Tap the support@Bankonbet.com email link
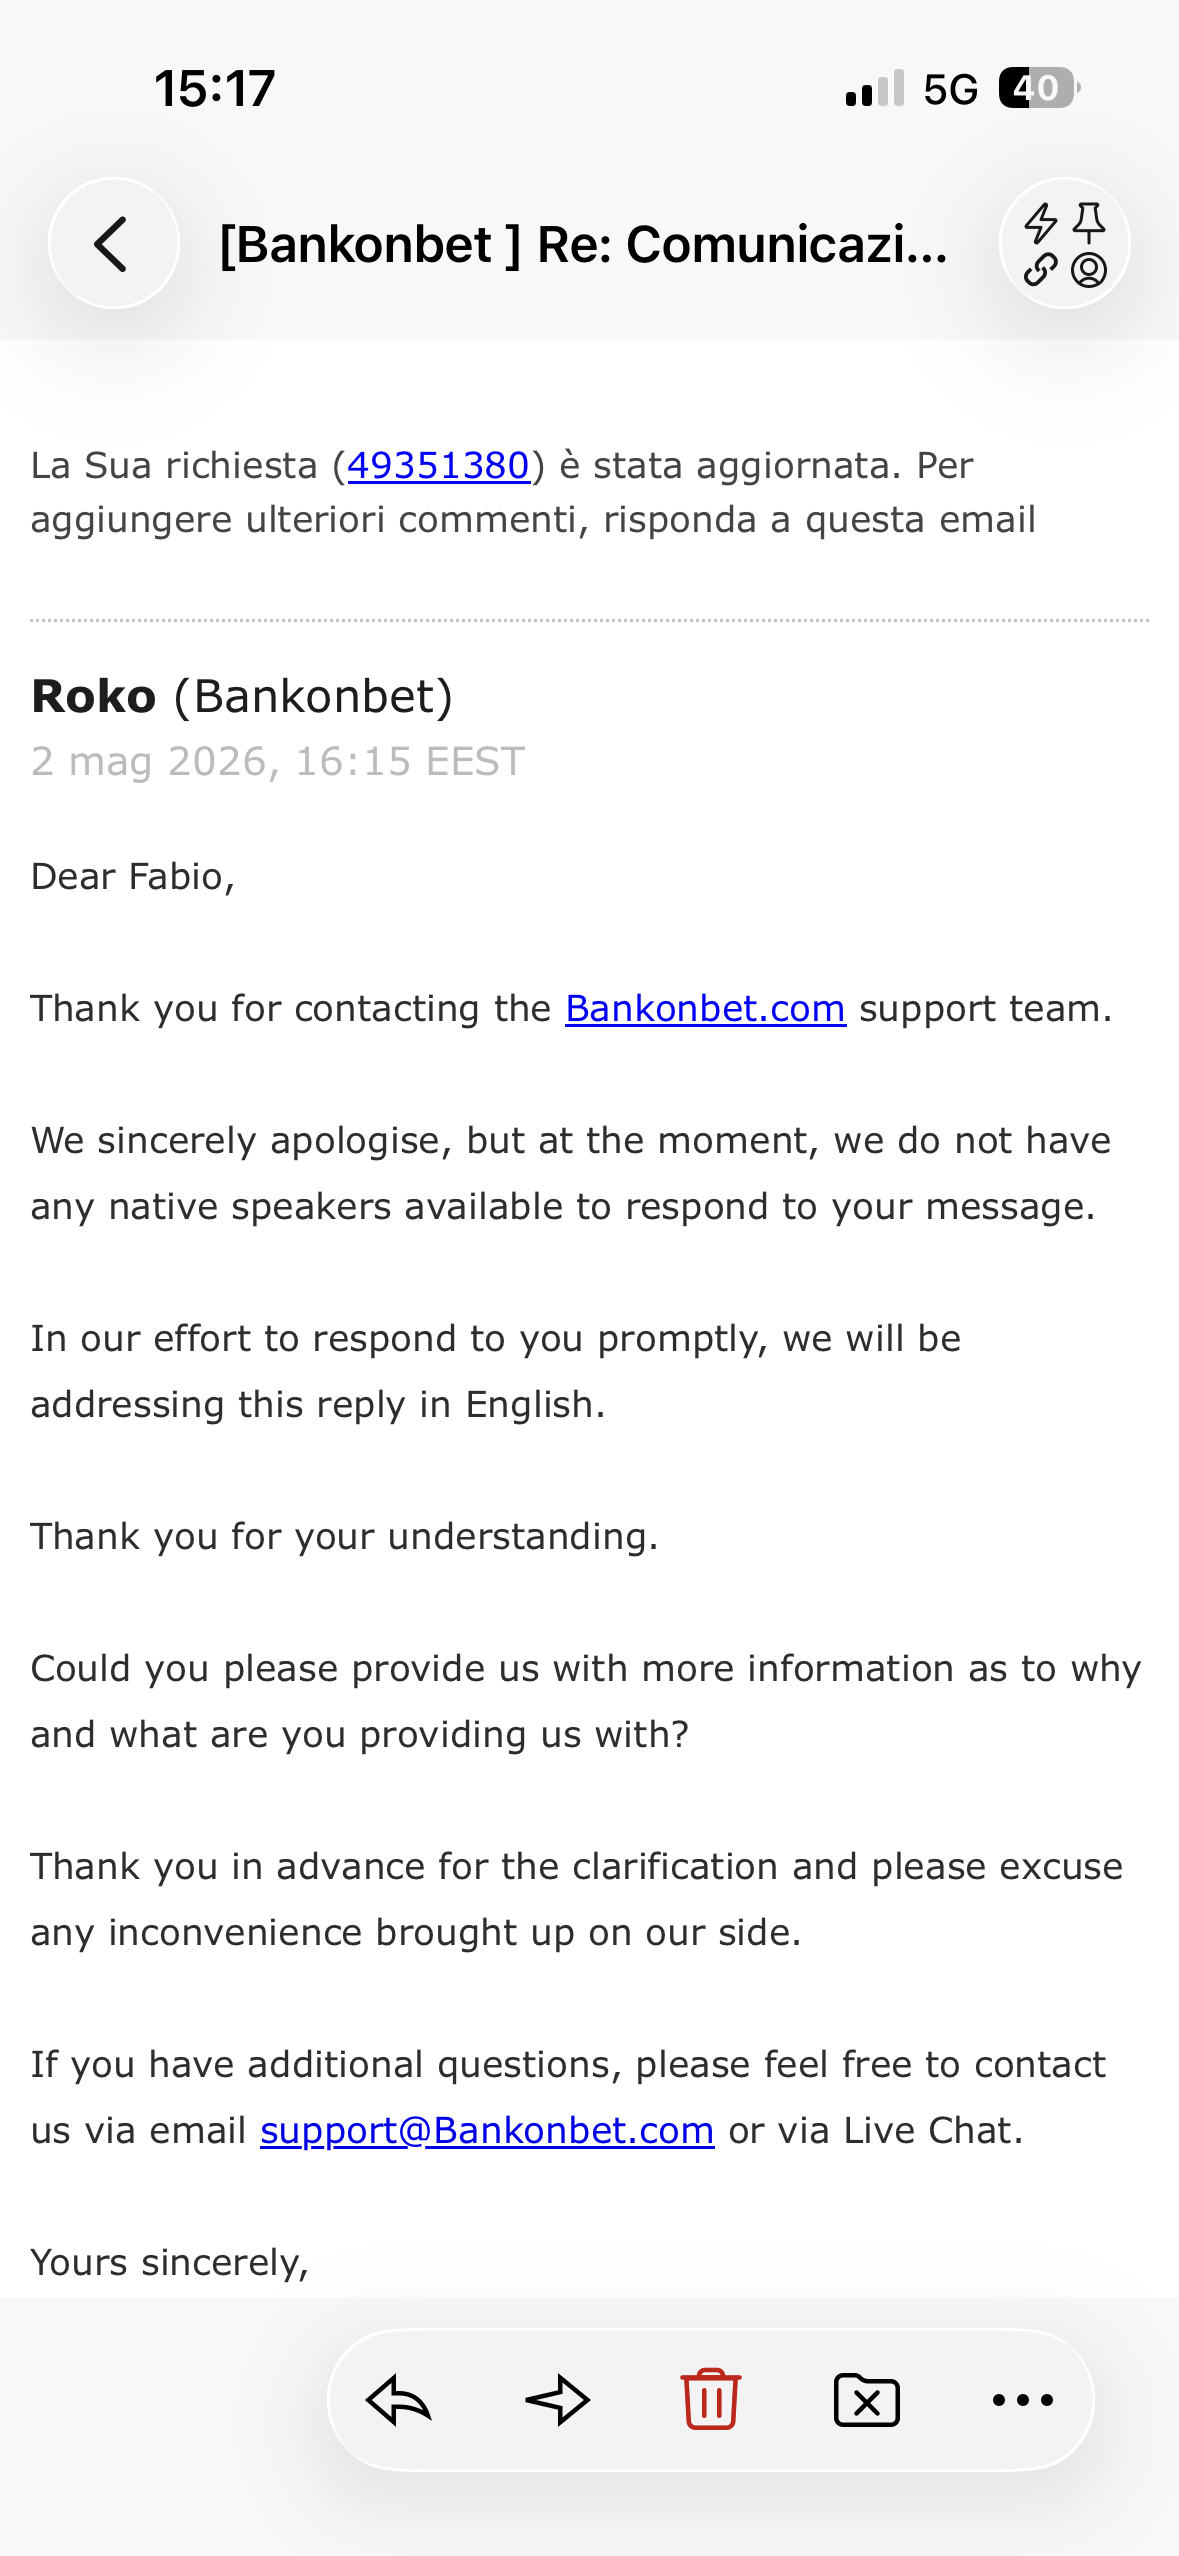Screen dimensions: 1179x2556 [487, 2130]
